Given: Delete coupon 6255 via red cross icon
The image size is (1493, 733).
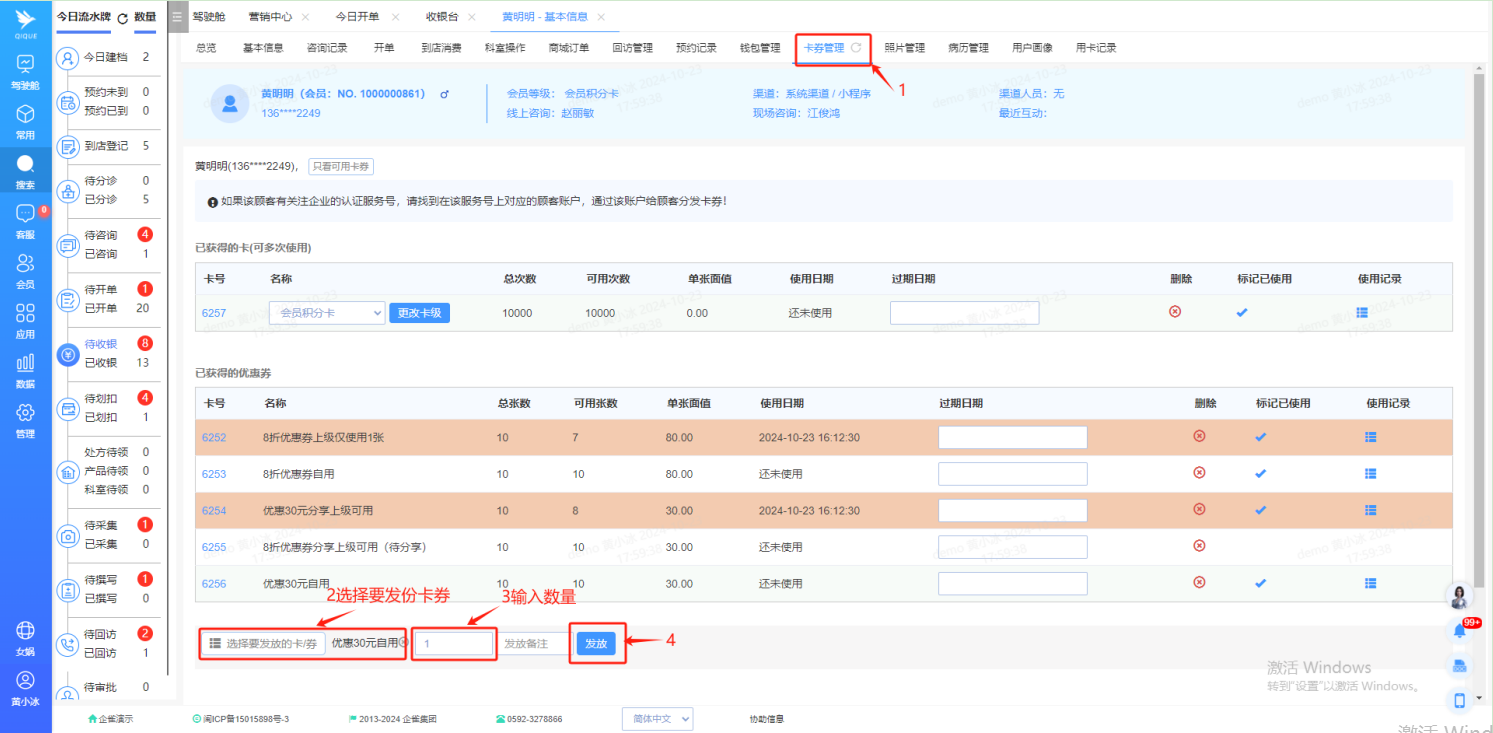Looking at the screenshot, I should pyautogui.click(x=1199, y=546).
